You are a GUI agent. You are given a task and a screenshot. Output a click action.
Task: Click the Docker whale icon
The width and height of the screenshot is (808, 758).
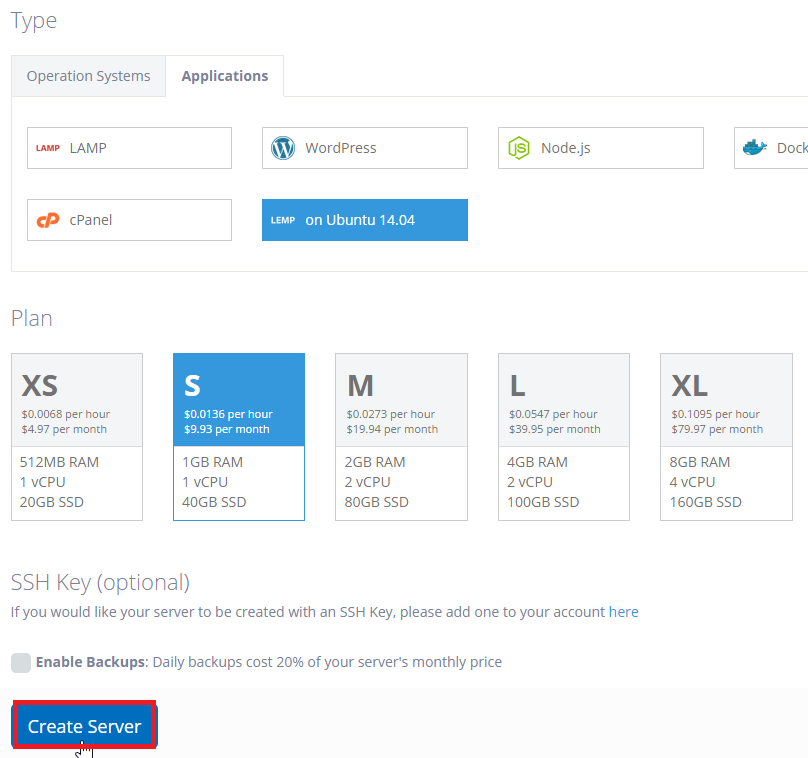tap(754, 148)
